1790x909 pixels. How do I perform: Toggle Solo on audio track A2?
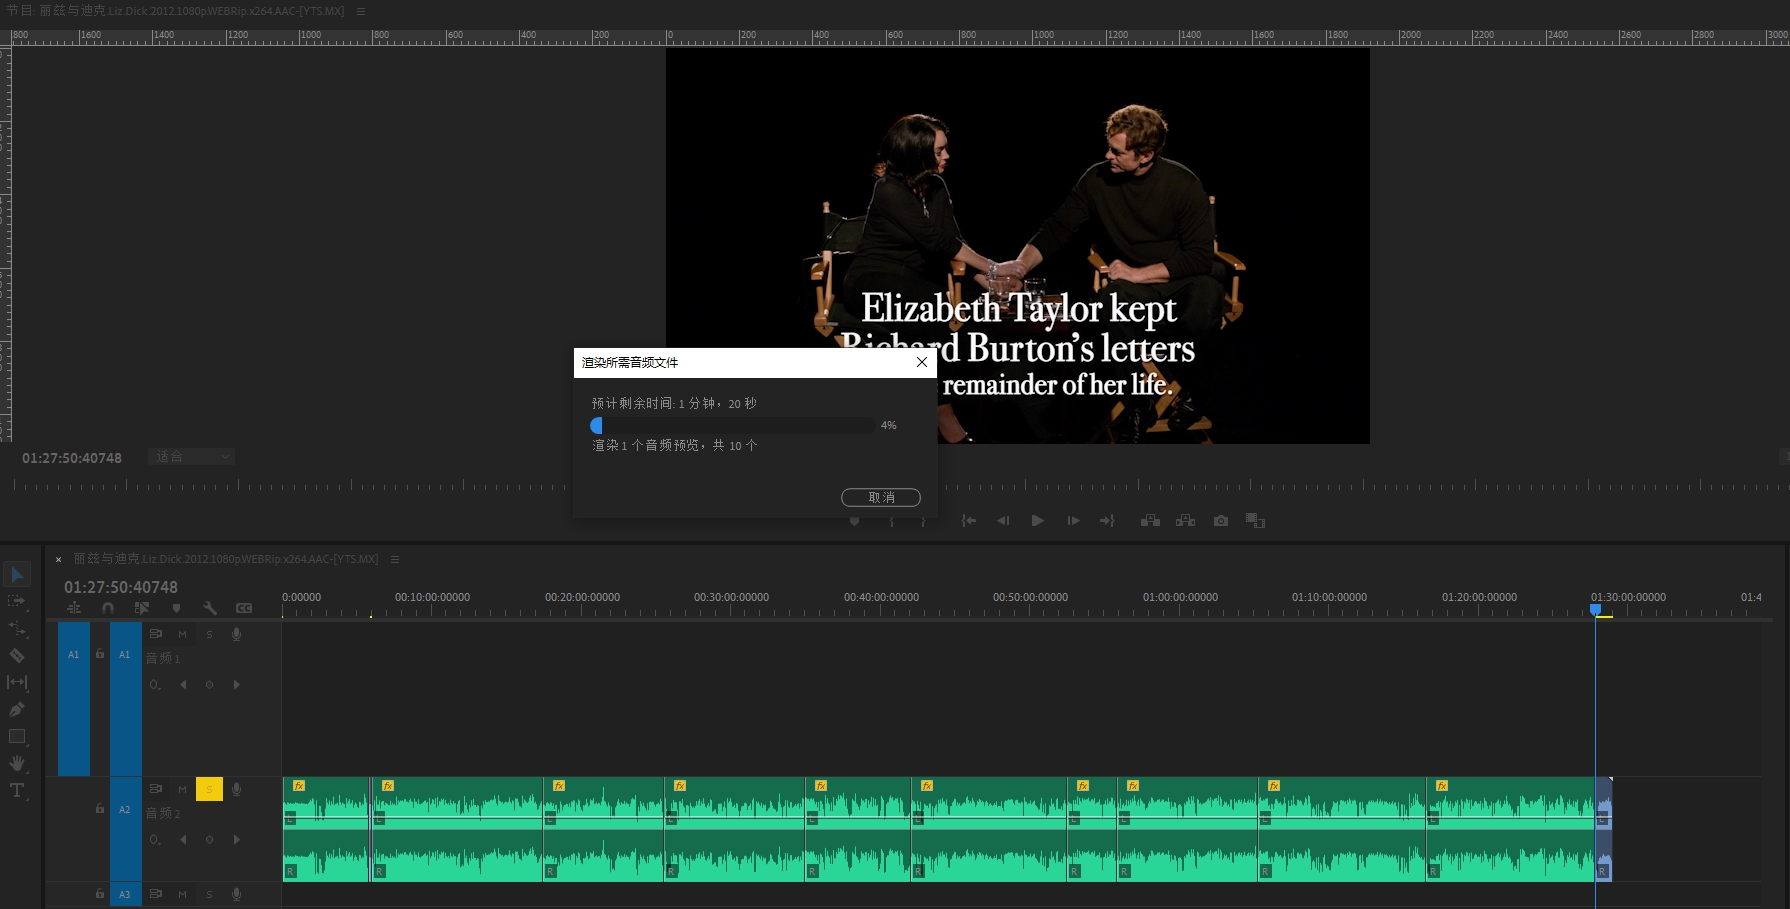coord(209,789)
